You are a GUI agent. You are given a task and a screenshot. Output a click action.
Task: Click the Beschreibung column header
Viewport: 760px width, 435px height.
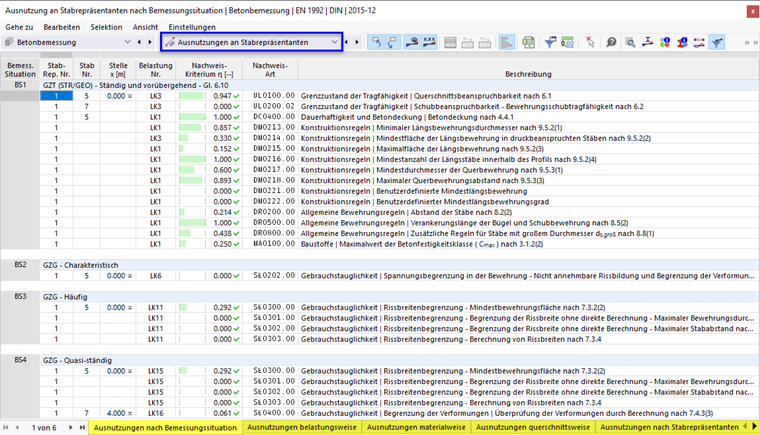pyautogui.click(x=528, y=69)
